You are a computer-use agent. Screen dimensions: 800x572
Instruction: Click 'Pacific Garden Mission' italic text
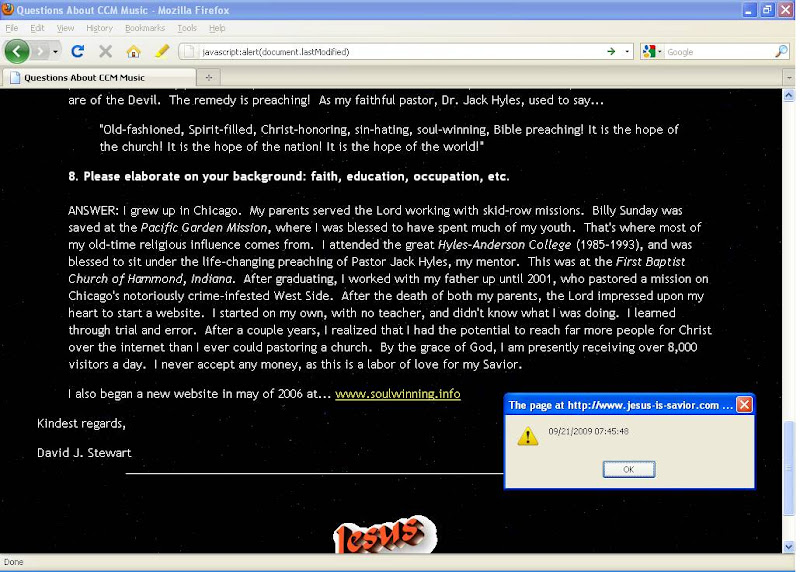[x=204, y=228]
